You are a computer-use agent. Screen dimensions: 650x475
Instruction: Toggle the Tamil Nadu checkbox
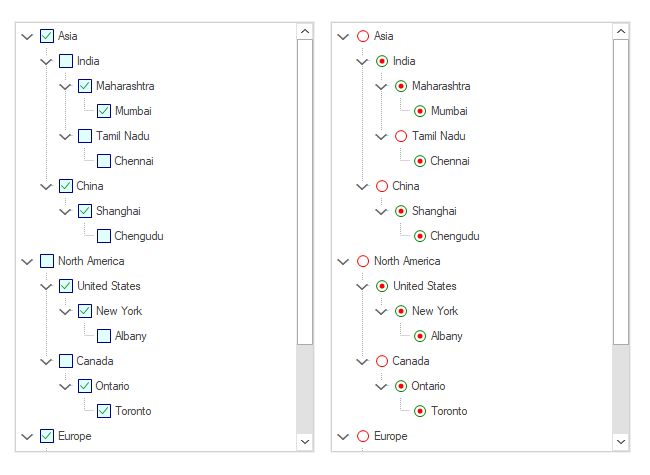tap(85, 136)
